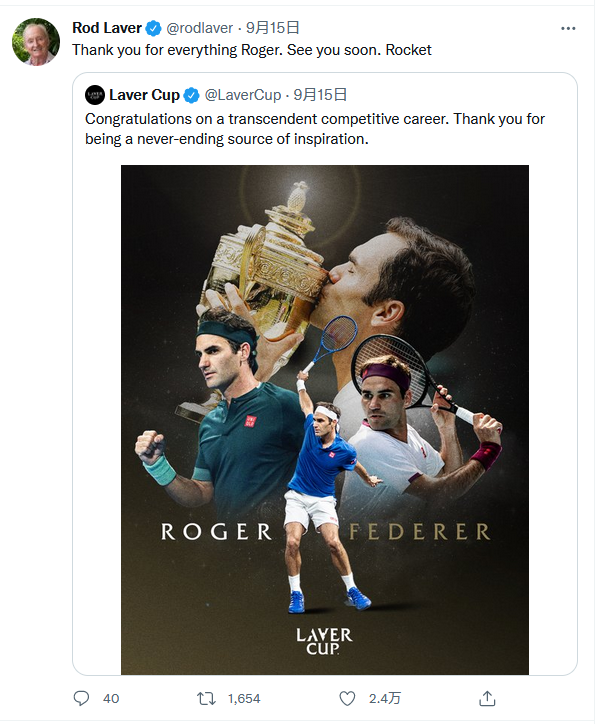Click the 9月15日 date on Rod Laver's tweet
Image resolution: width=610 pixels, height=724 pixels.
coord(272,28)
